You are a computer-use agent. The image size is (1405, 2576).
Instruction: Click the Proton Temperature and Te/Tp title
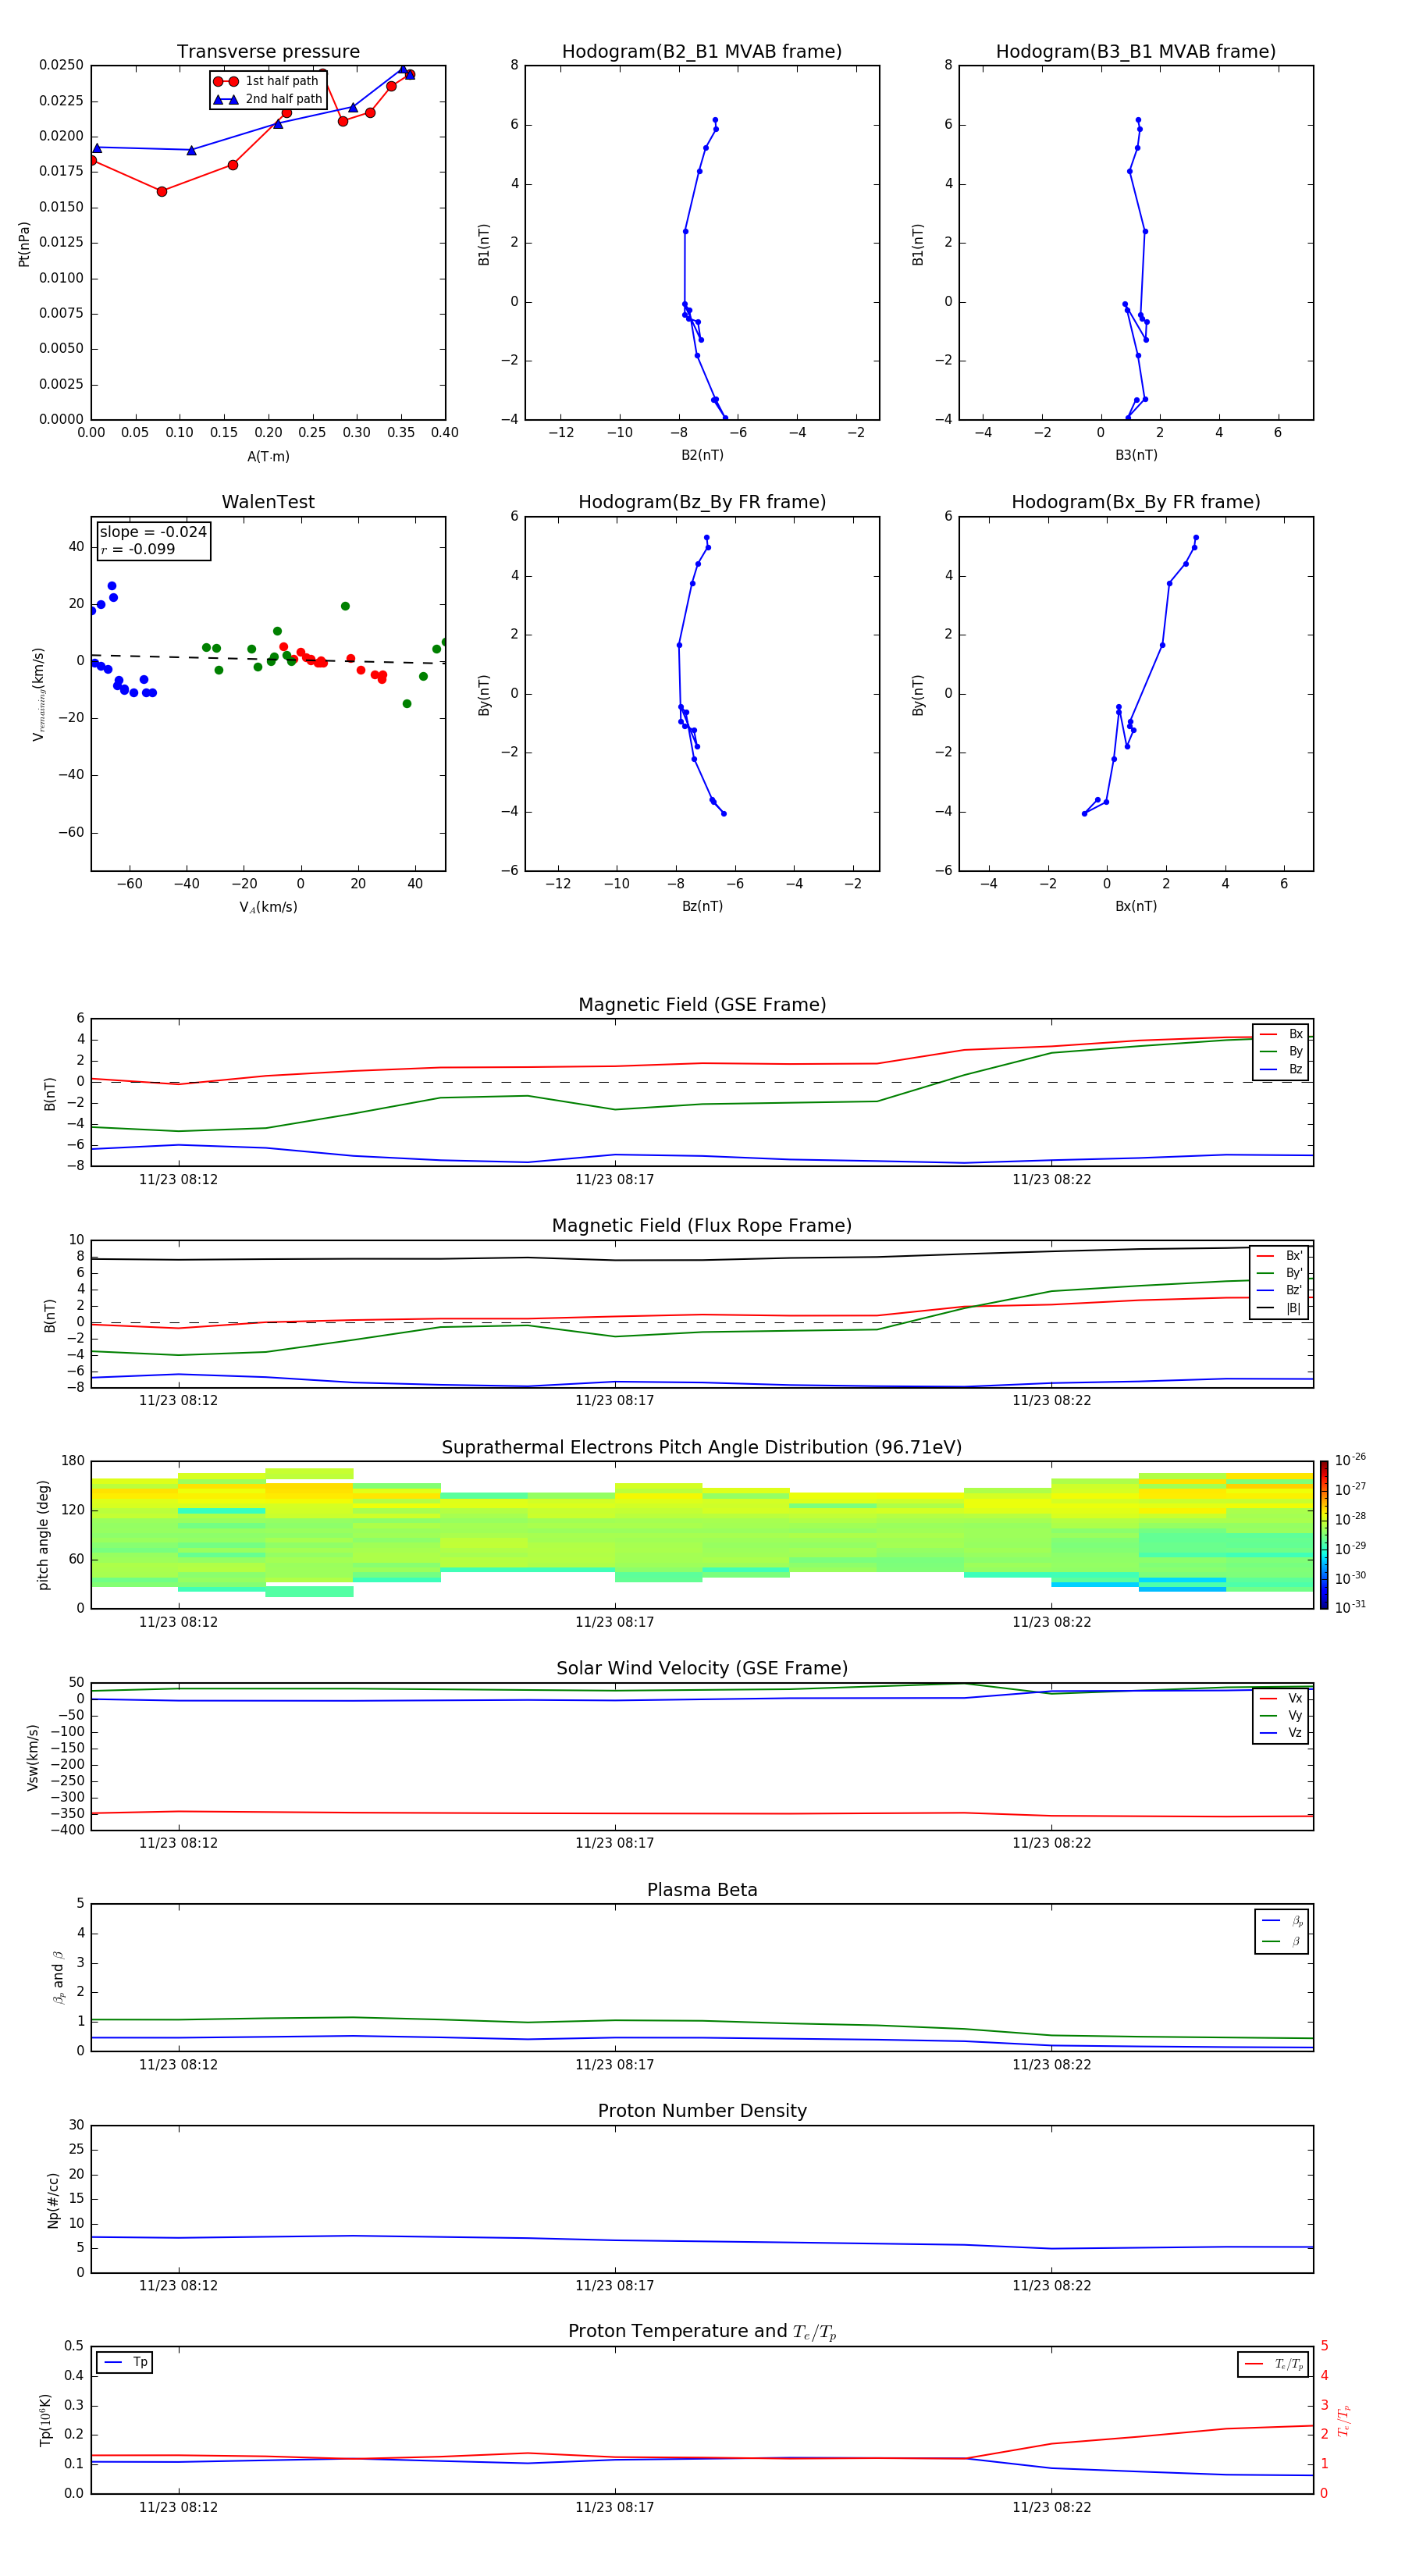point(702,2332)
